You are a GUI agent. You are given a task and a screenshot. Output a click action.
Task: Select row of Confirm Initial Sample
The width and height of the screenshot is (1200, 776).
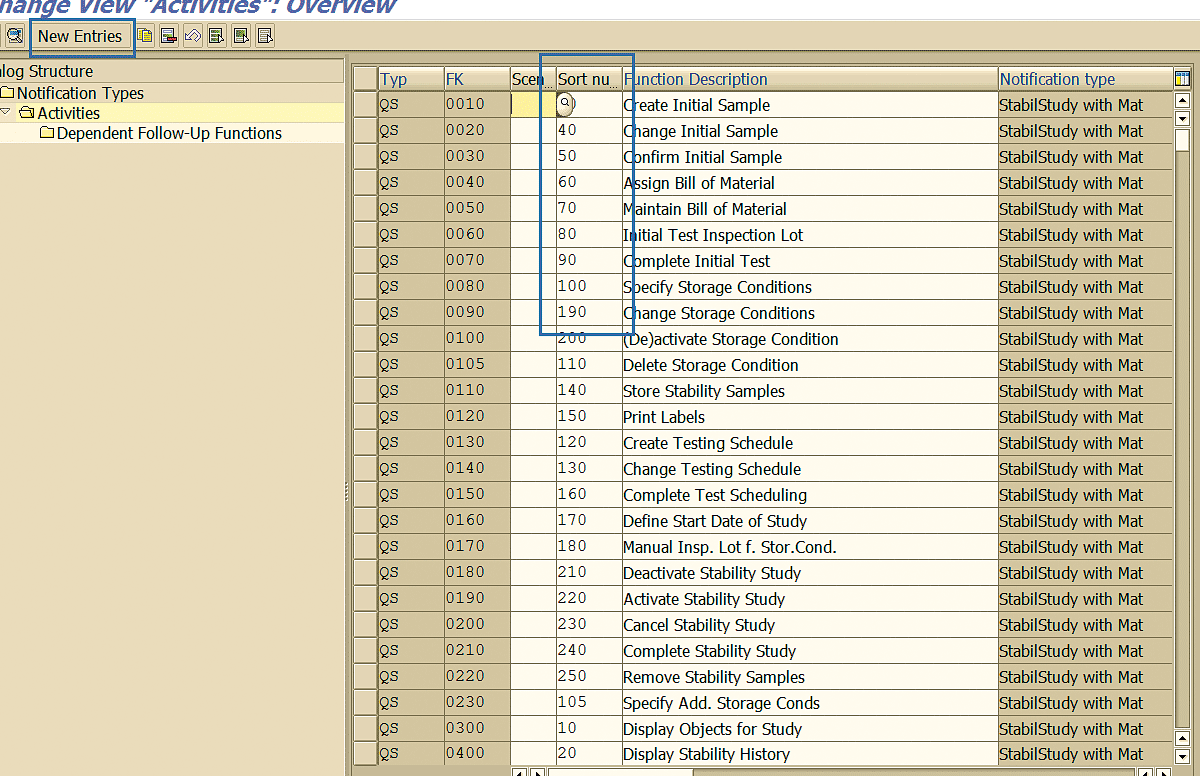coord(365,157)
